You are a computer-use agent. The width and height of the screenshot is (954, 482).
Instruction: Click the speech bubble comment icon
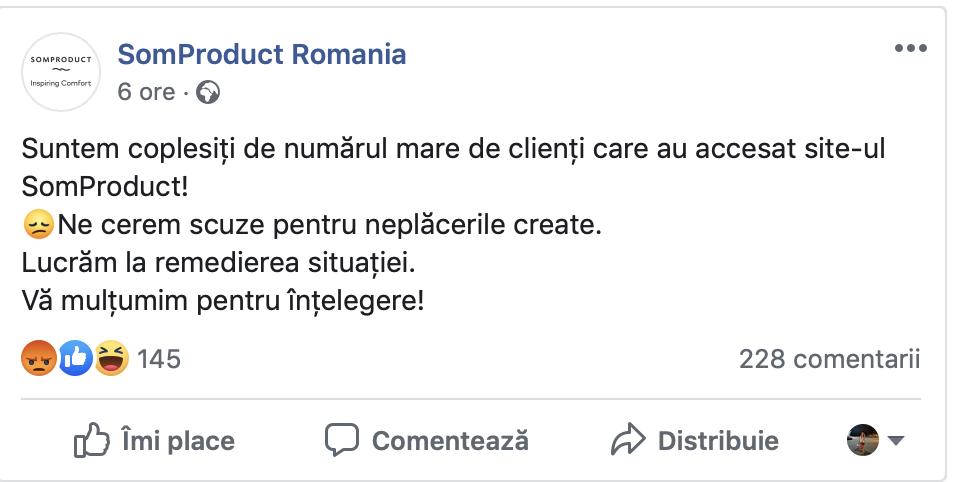[342, 440]
